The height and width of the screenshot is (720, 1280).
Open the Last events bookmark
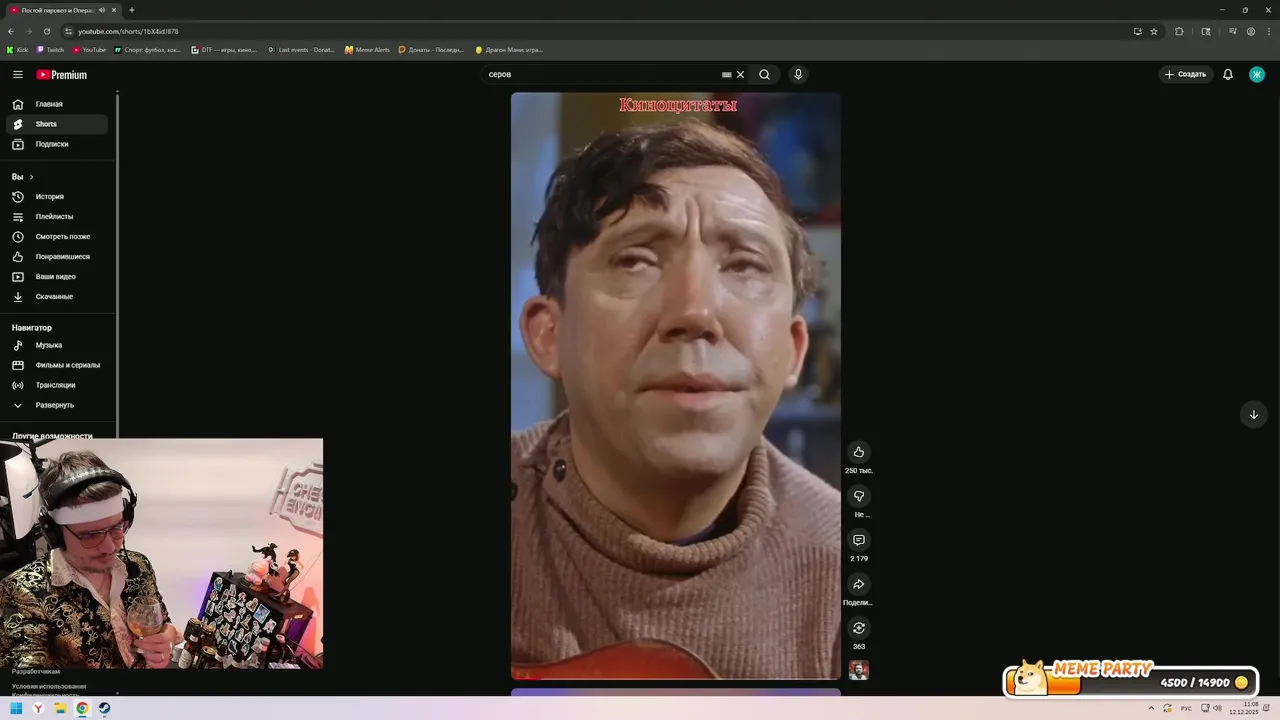300,49
